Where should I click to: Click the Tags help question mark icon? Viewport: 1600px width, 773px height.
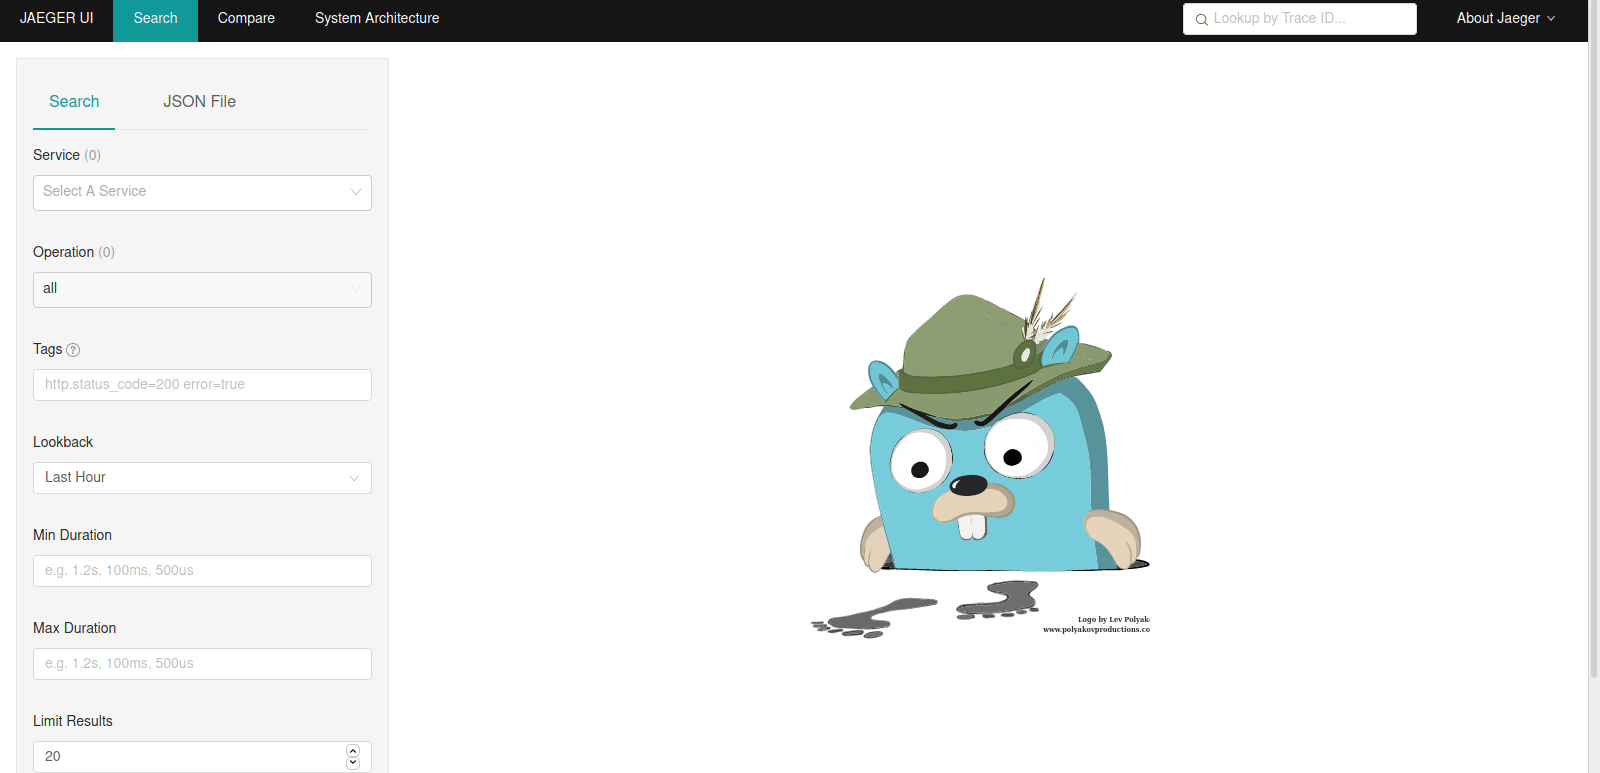tap(73, 350)
